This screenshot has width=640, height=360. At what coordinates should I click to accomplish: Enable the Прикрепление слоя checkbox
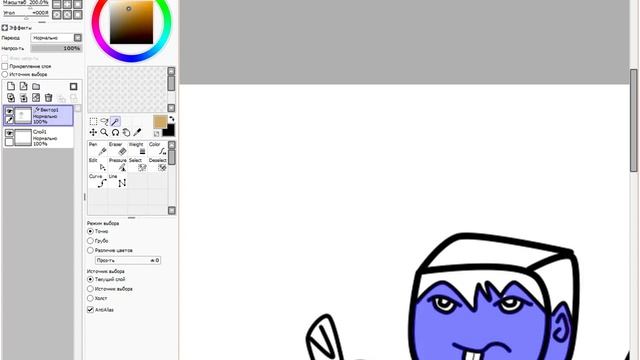coord(5,66)
